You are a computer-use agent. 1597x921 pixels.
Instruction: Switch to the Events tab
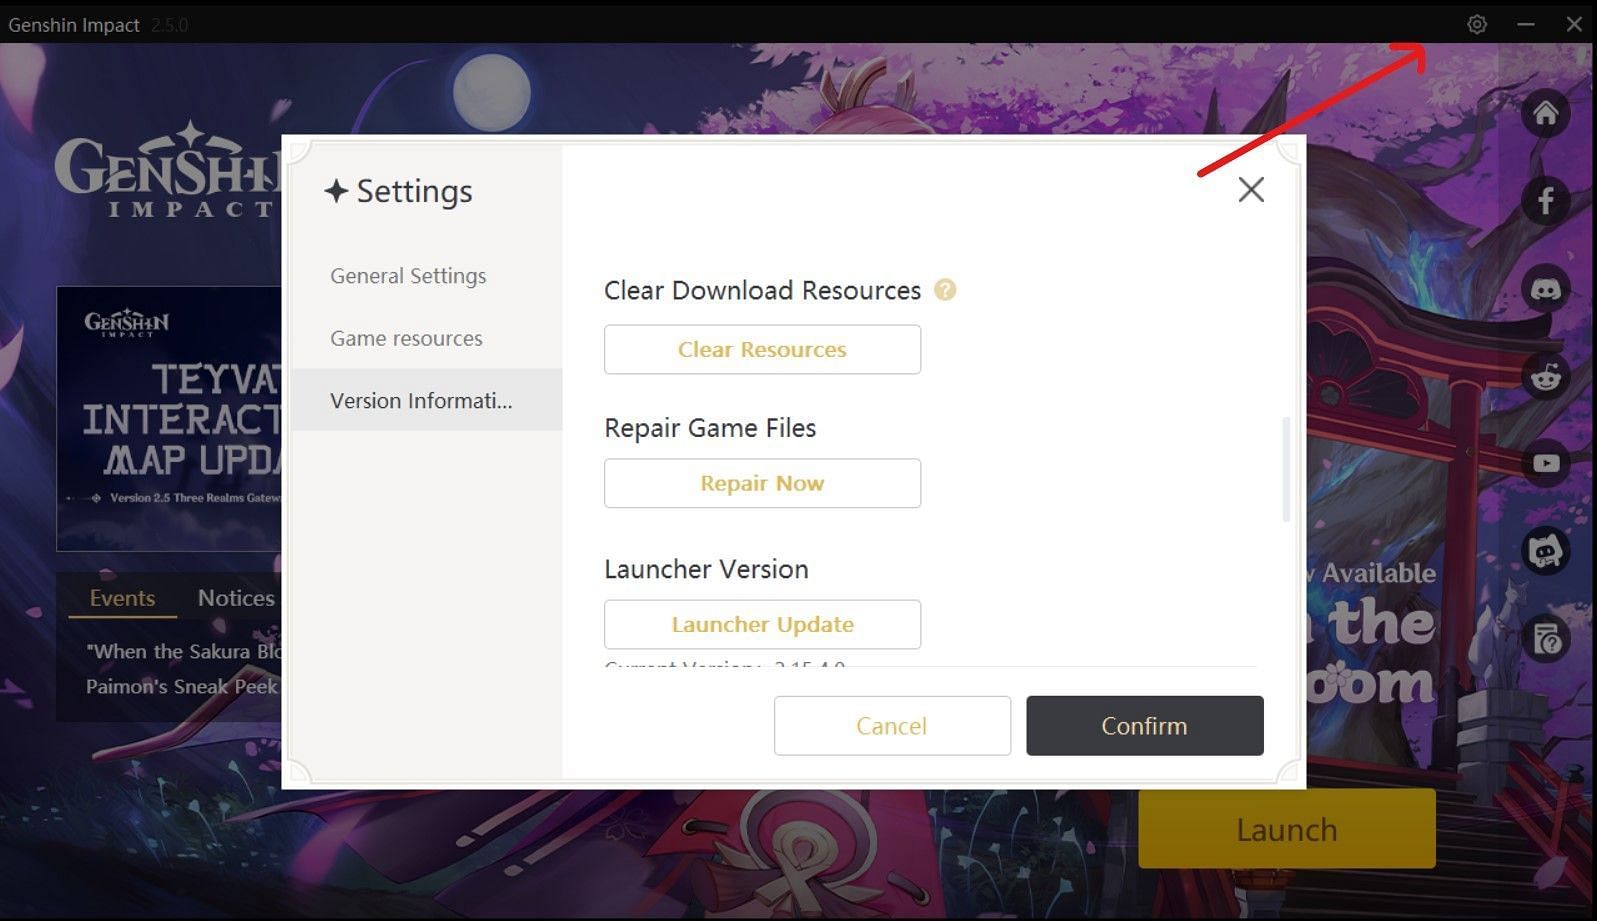coord(122,598)
